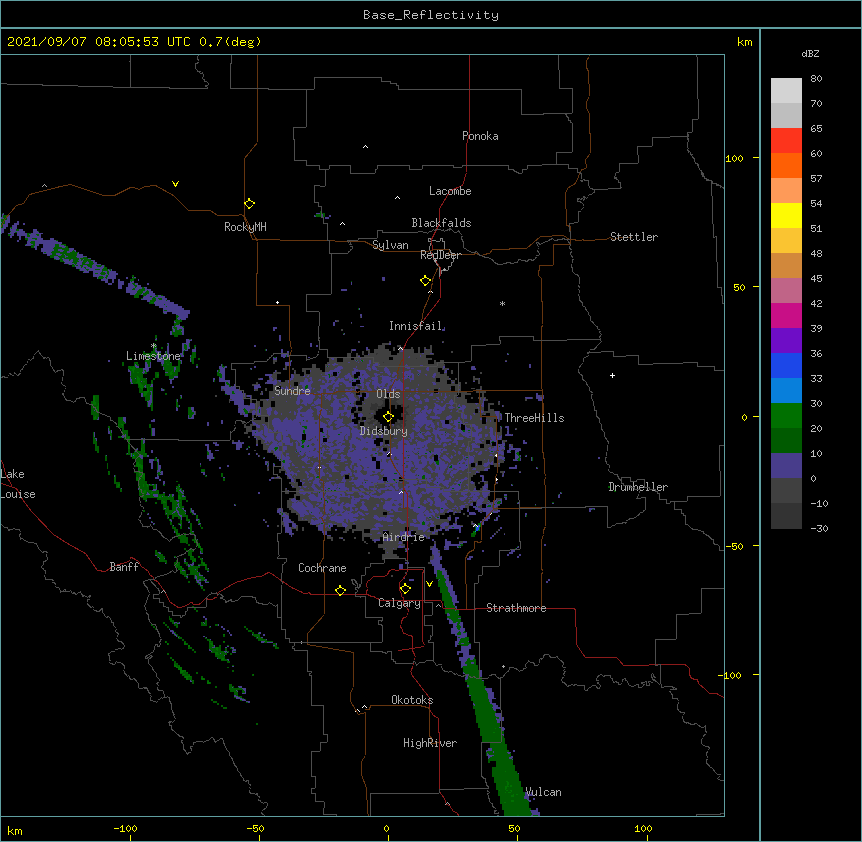Click the yellow diamond marker below Cochrane
The width and height of the screenshot is (862, 842).
click(x=340, y=590)
